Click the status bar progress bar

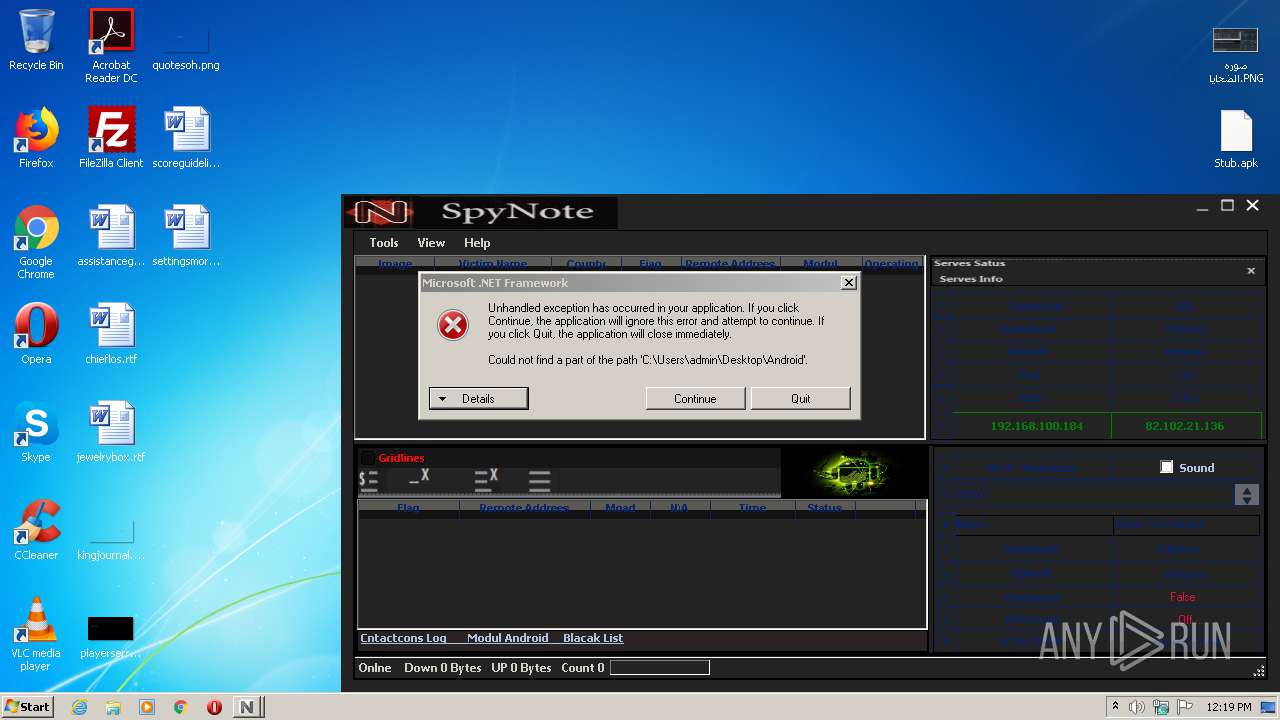click(x=660, y=667)
